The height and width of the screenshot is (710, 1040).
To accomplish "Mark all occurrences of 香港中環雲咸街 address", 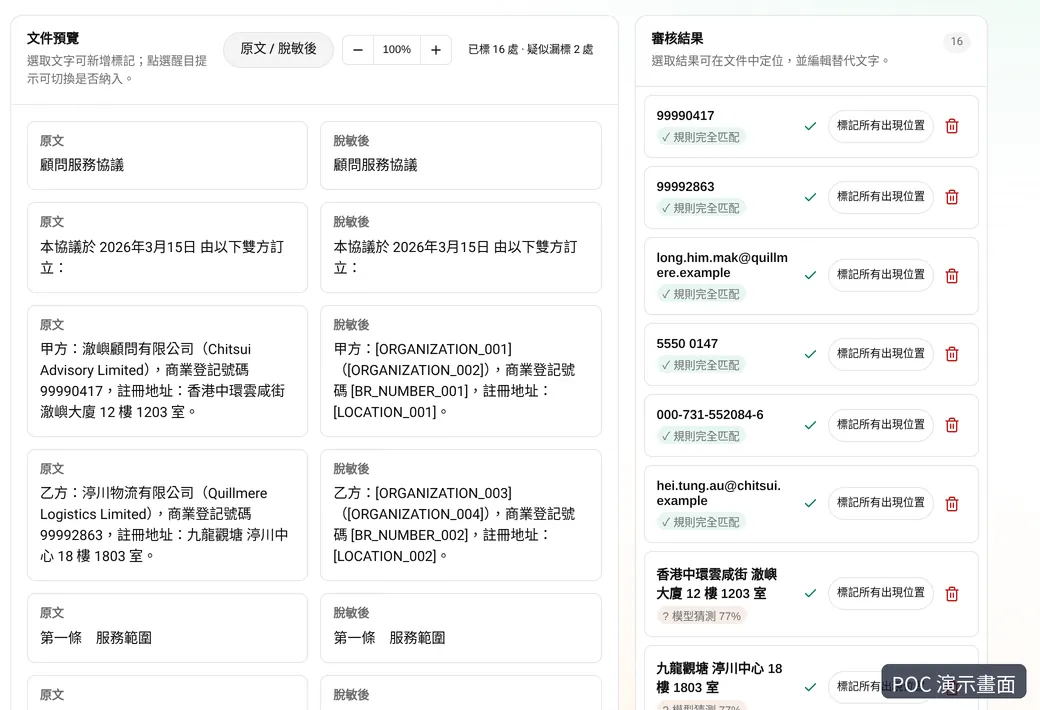I will tap(881, 593).
